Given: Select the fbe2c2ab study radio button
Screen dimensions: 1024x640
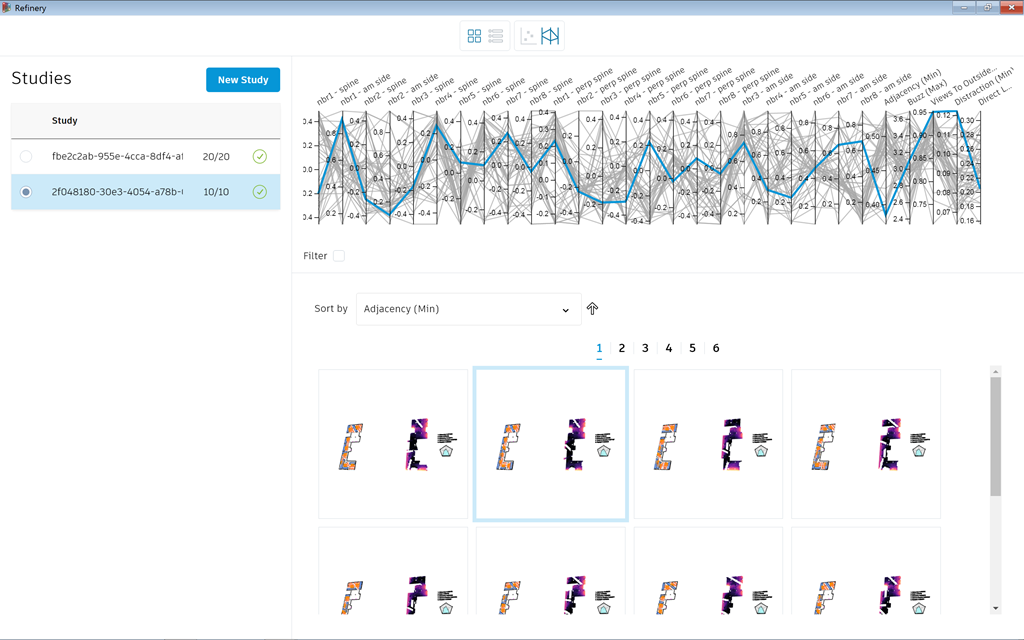Looking at the screenshot, I should 26,156.
